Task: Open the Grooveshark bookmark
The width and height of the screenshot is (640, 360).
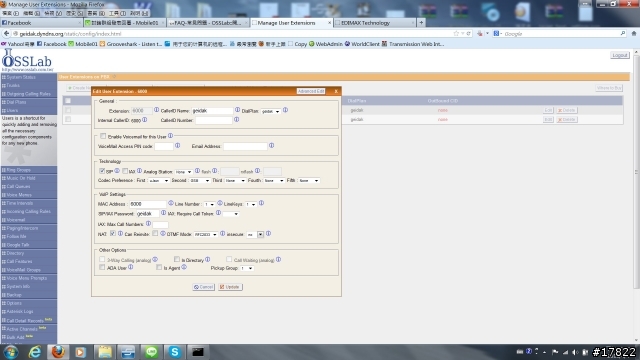Action: coord(131,44)
